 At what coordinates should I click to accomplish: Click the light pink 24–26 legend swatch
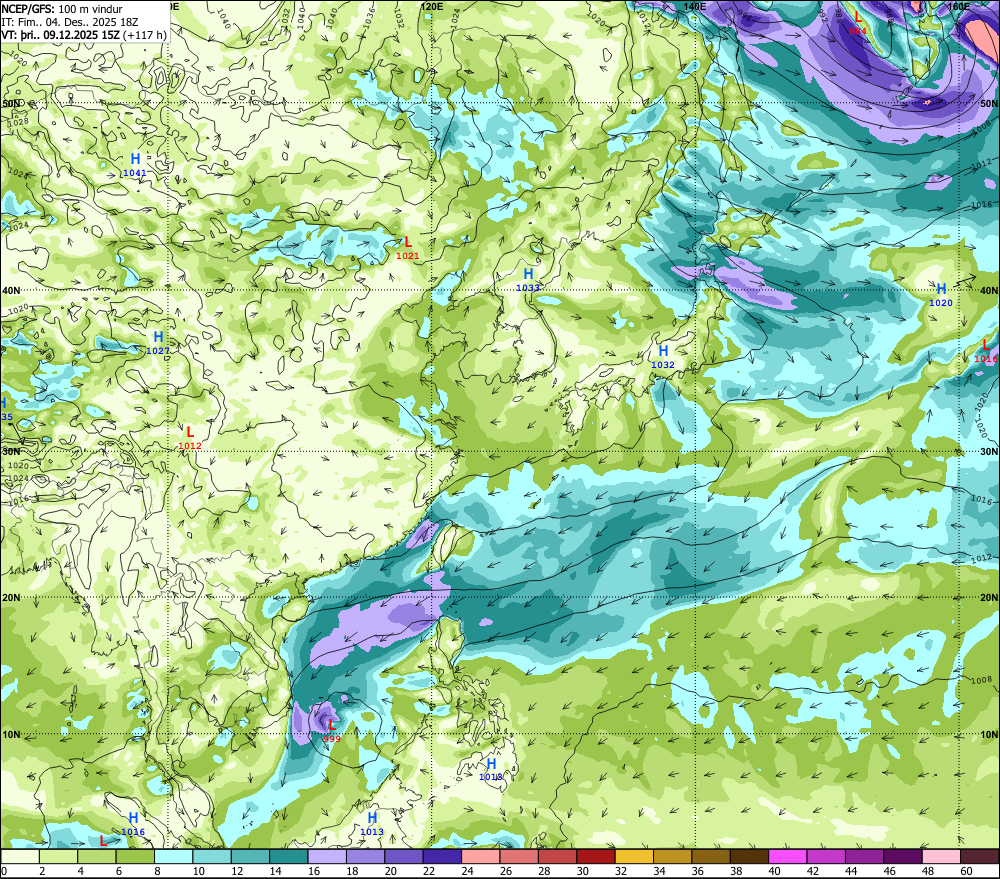point(480,857)
